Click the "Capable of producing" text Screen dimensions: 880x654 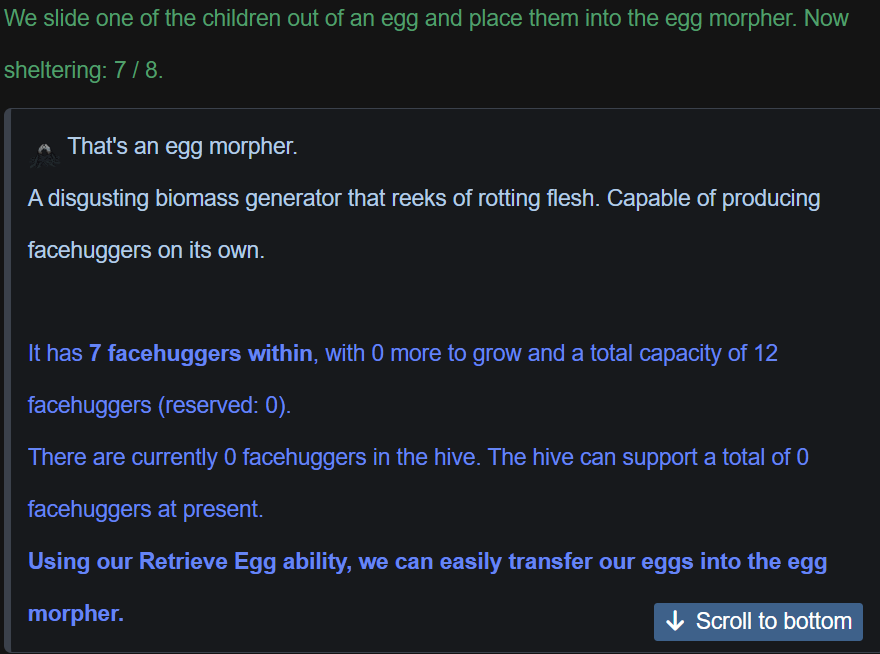tap(713, 198)
